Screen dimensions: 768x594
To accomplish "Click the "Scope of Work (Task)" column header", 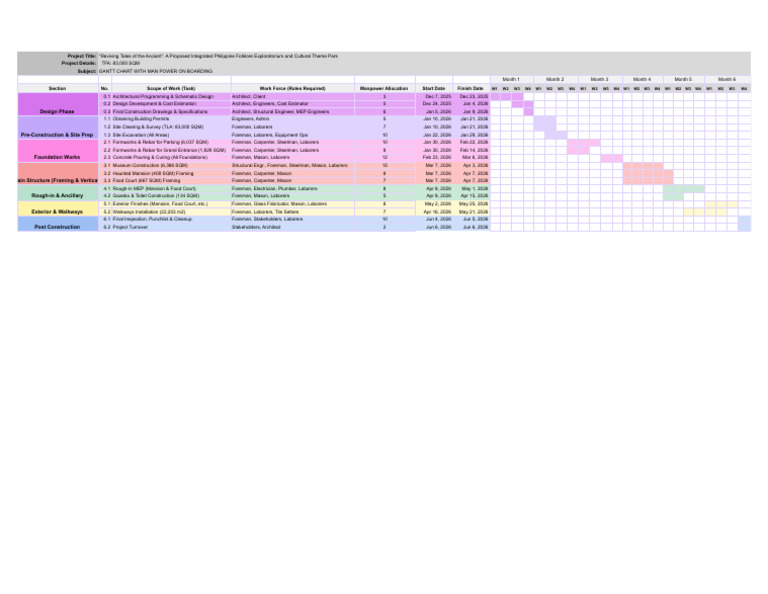I will [171, 88].
